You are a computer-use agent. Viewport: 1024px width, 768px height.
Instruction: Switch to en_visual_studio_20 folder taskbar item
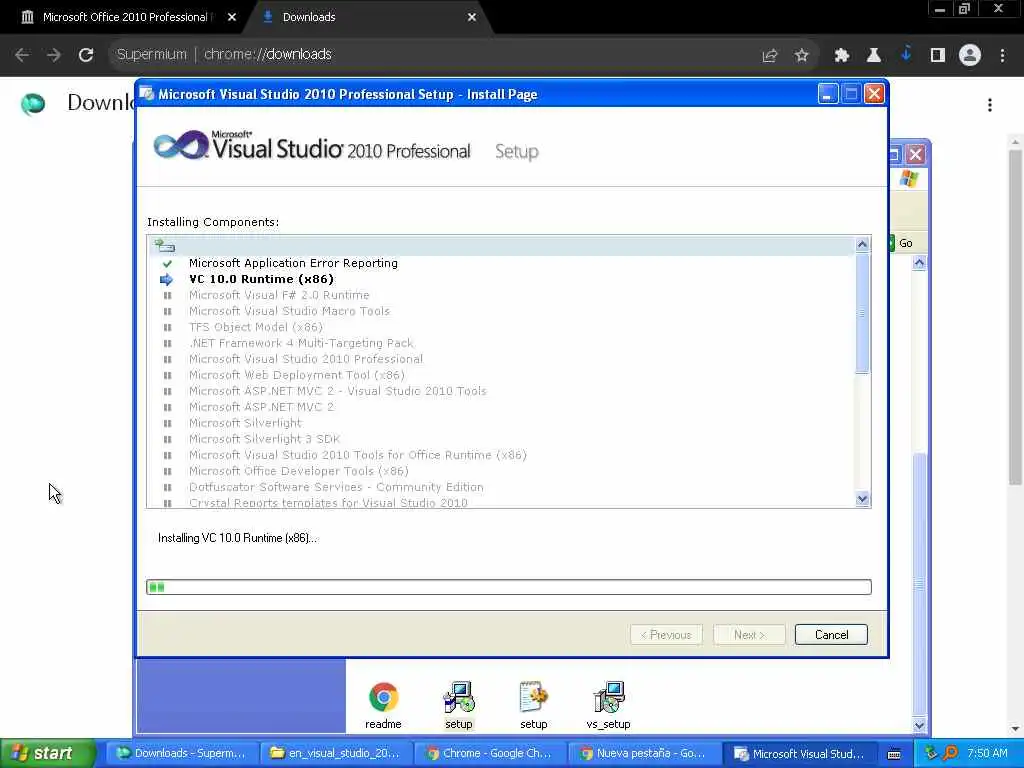coord(336,754)
